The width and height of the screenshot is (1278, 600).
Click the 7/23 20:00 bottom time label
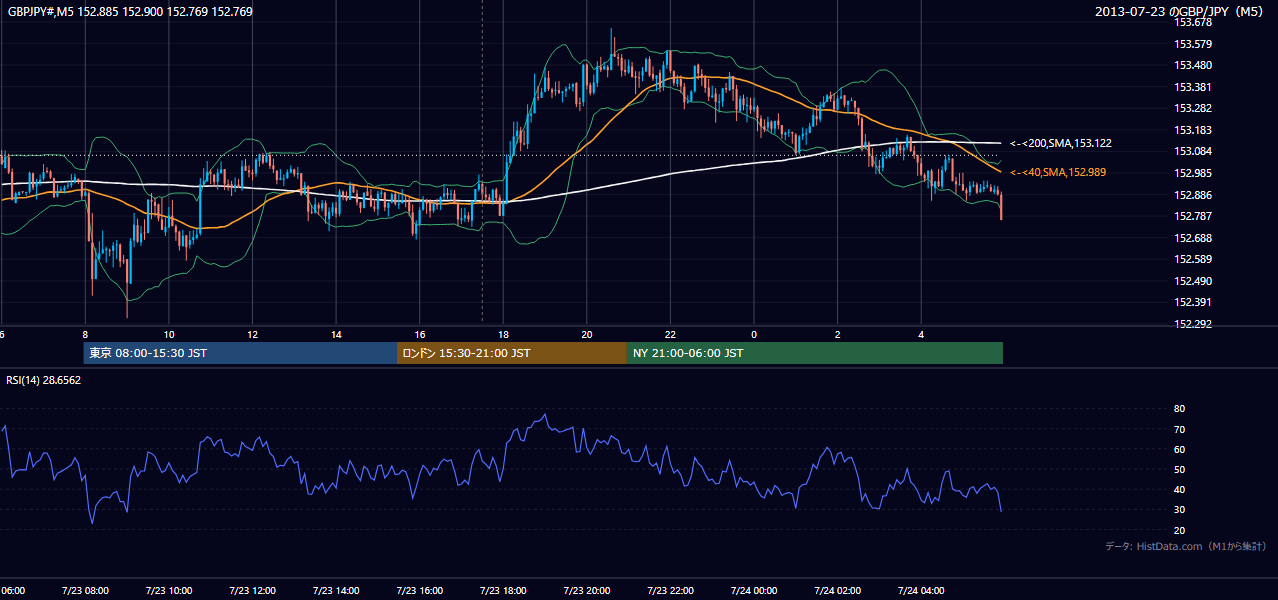(587, 591)
